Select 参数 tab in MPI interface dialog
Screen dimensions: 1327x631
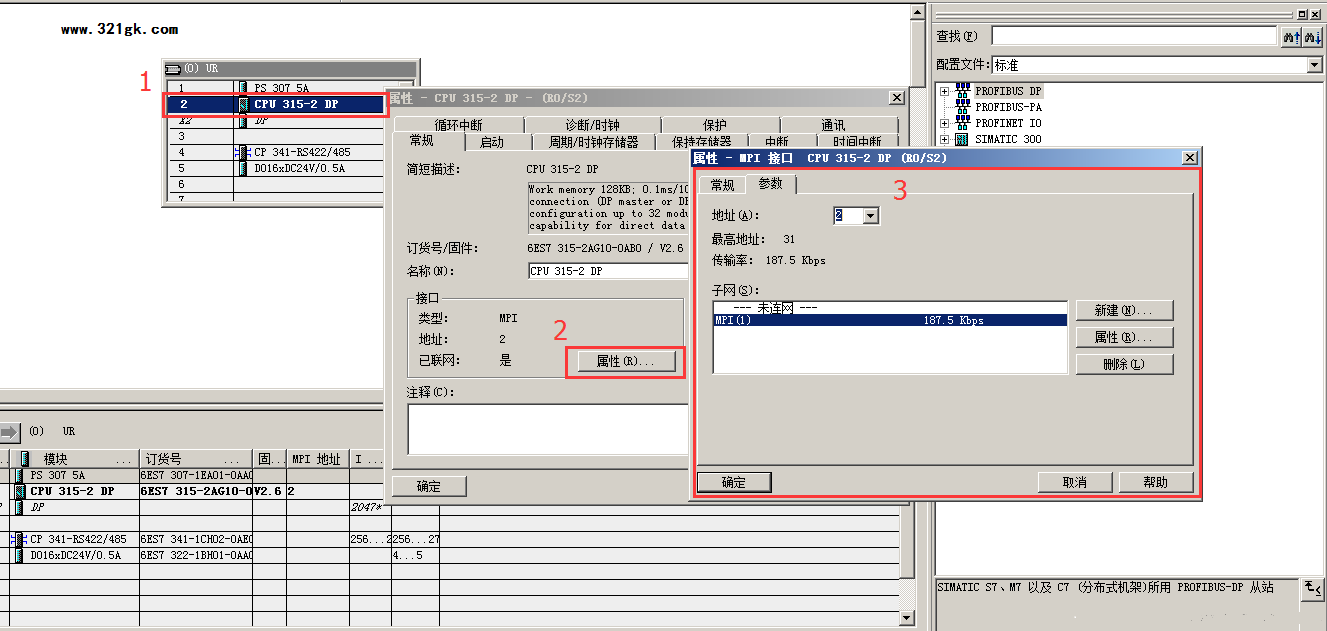point(771,184)
